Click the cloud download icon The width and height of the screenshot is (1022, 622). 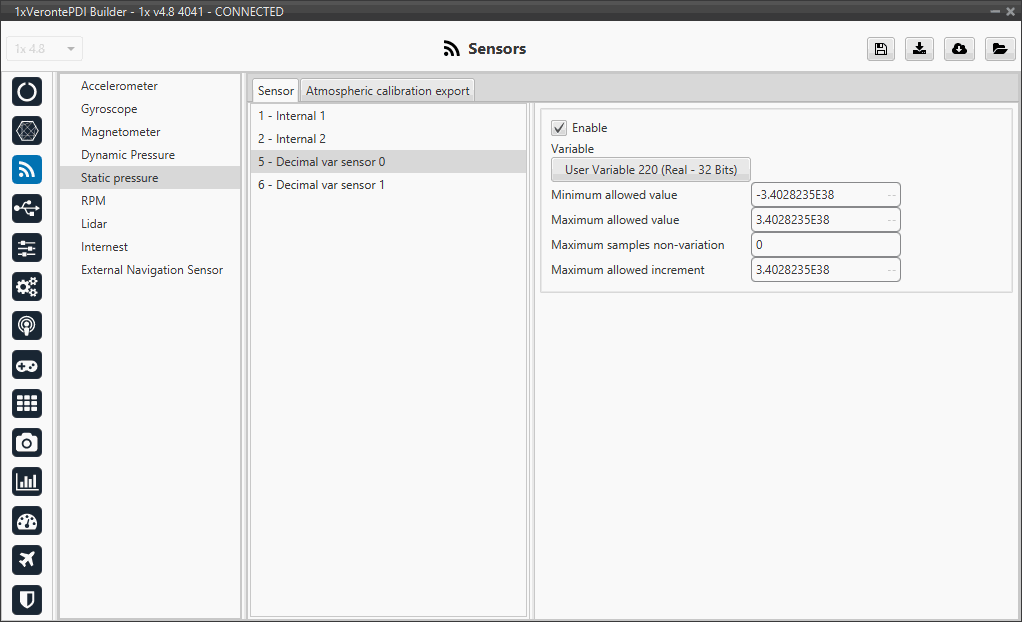point(959,49)
